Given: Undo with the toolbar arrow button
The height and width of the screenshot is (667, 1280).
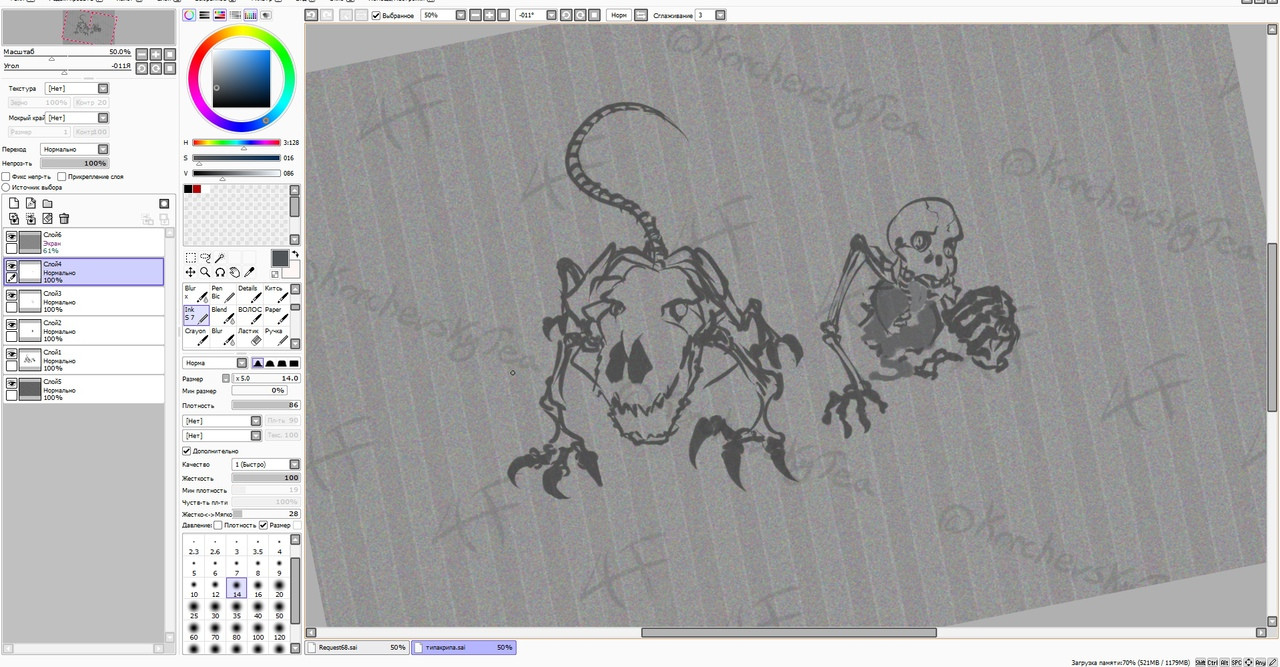Looking at the screenshot, I should (x=311, y=16).
